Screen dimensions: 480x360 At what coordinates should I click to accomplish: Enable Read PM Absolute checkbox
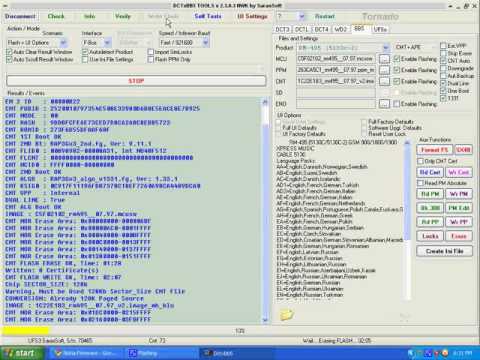pos(420,183)
